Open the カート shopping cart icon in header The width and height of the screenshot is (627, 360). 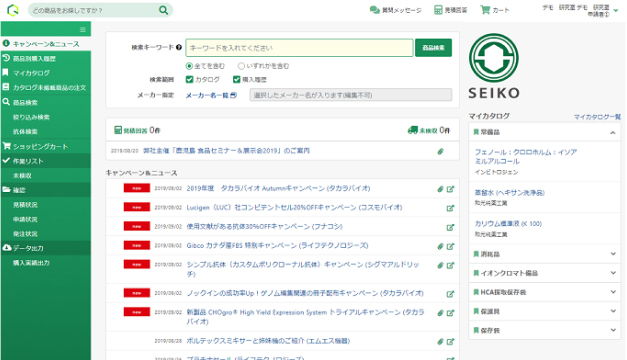(485, 10)
